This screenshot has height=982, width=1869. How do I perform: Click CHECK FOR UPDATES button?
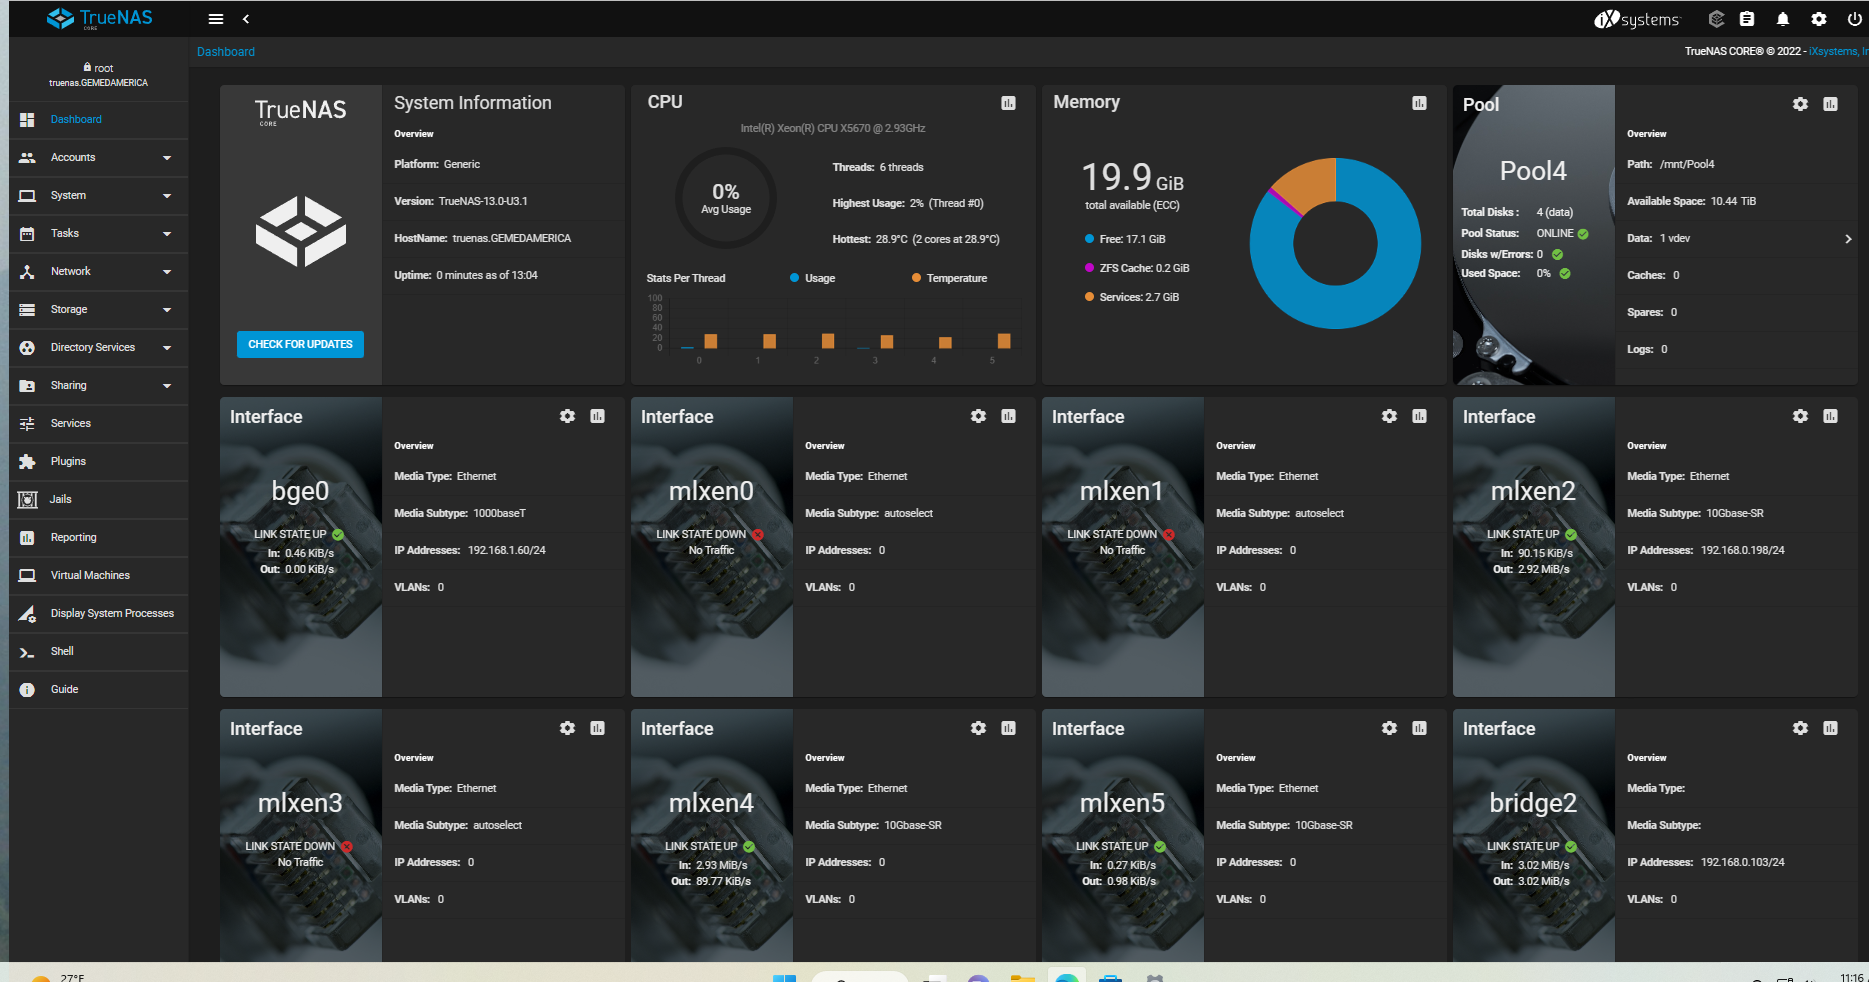[x=300, y=344]
